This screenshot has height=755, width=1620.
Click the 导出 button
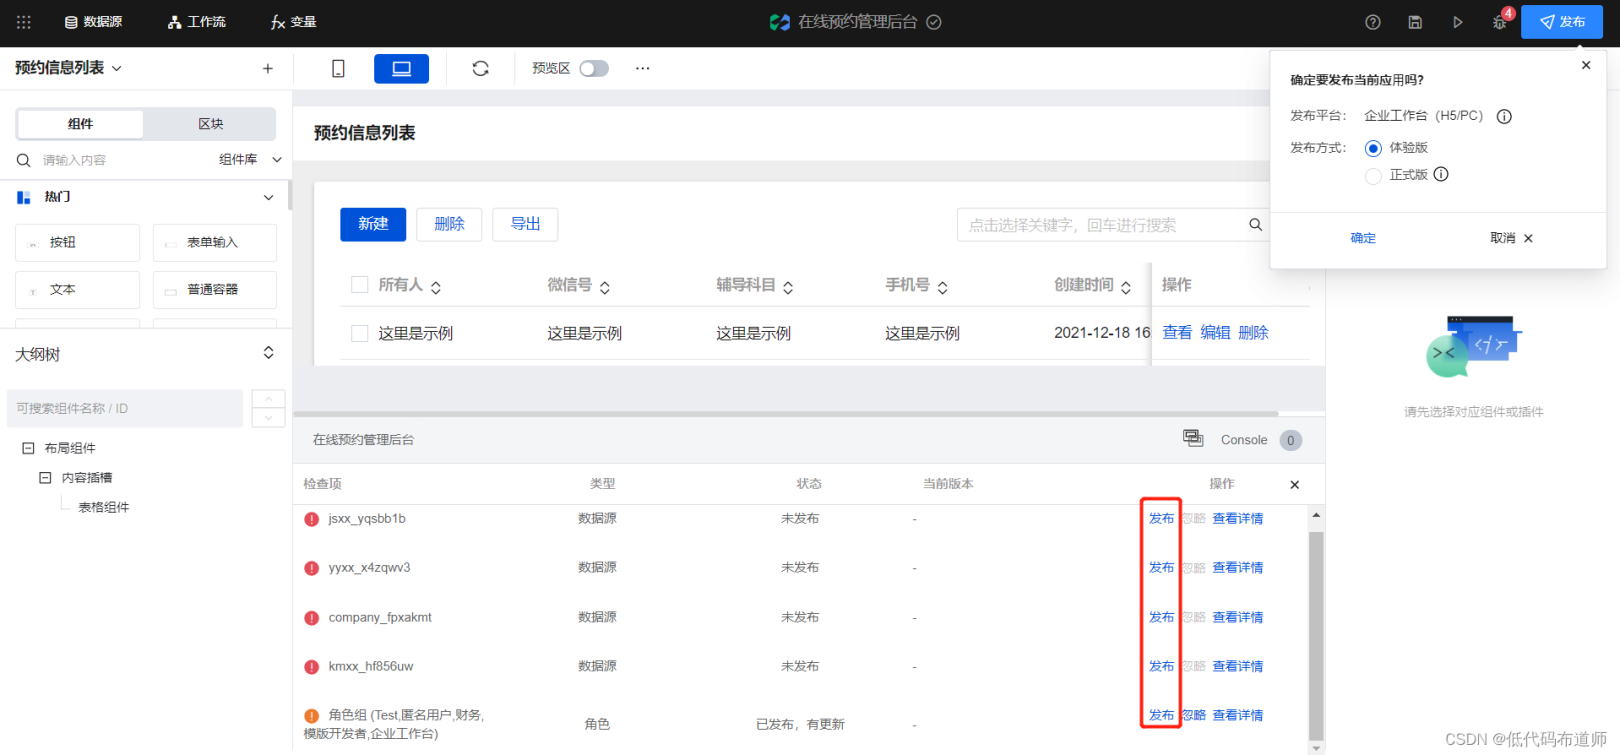pyautogui.click(x=525, y=224)
